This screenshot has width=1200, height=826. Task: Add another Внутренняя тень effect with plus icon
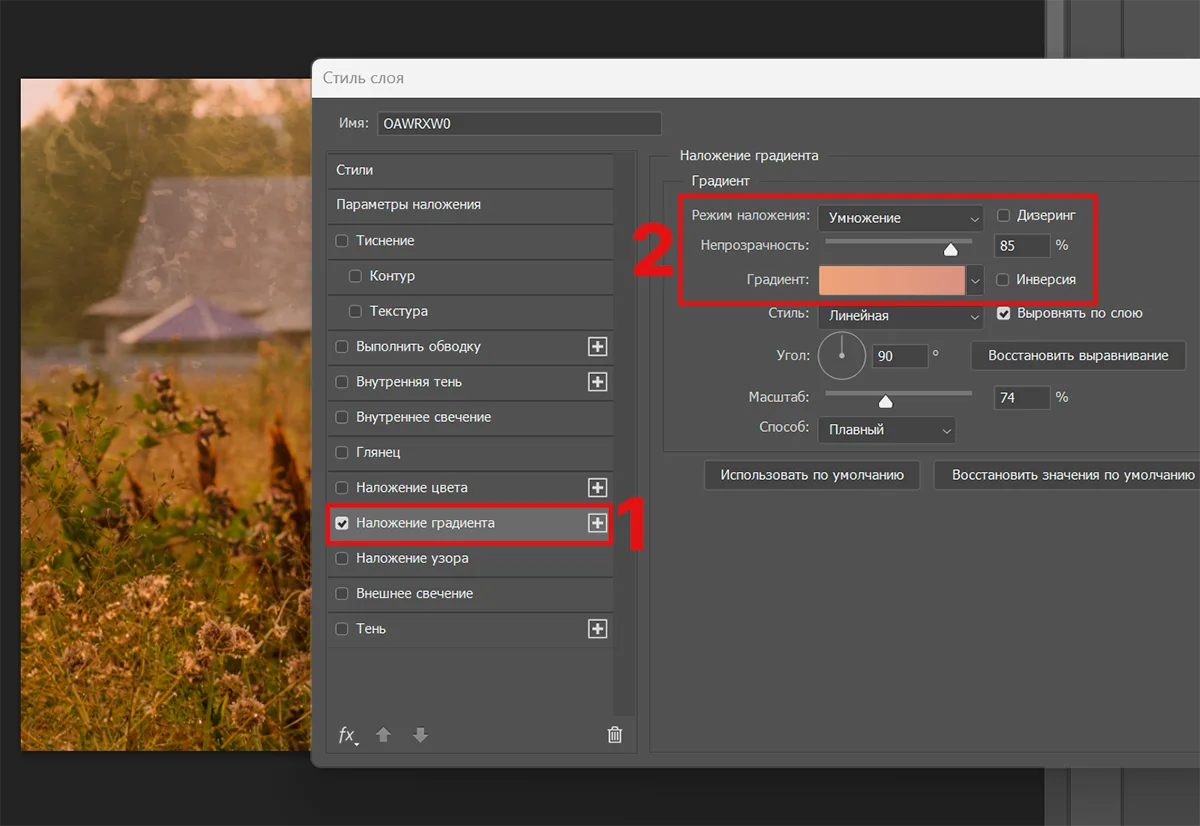click(x=597, y=382)
